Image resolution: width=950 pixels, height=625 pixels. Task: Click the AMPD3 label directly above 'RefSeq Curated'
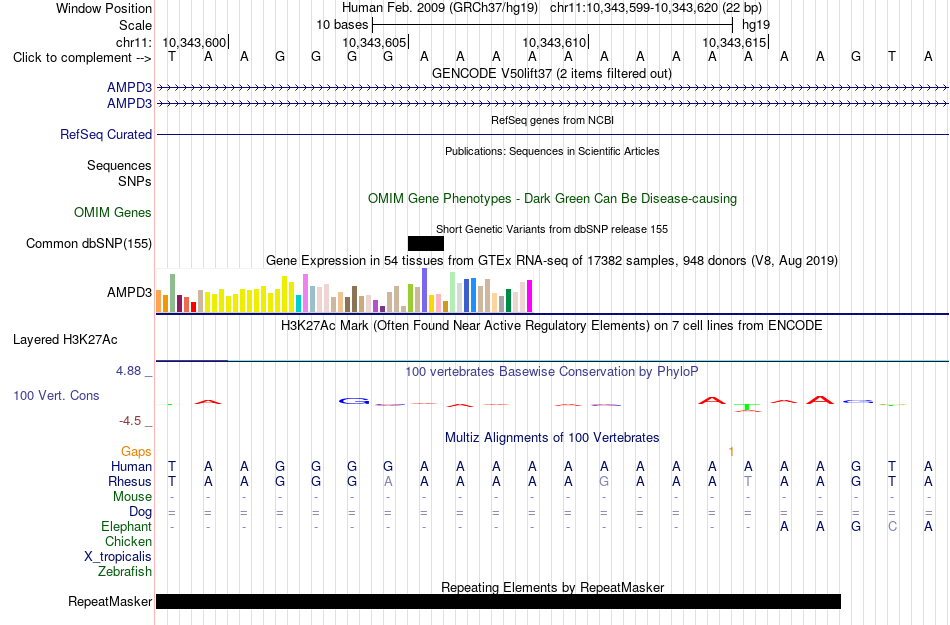click(x=129, y=104)
